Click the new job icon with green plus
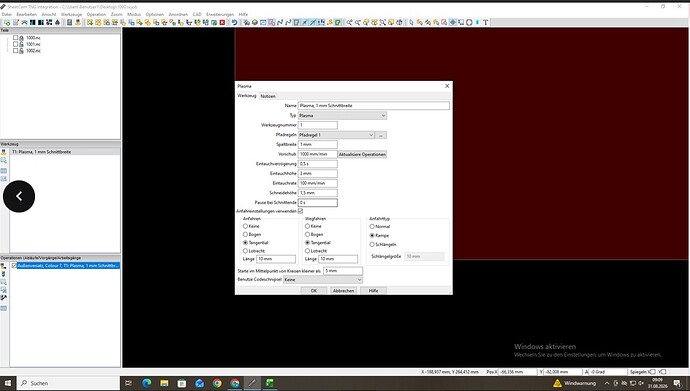This screenshot has width=690, height=391. tap(7, 22)
